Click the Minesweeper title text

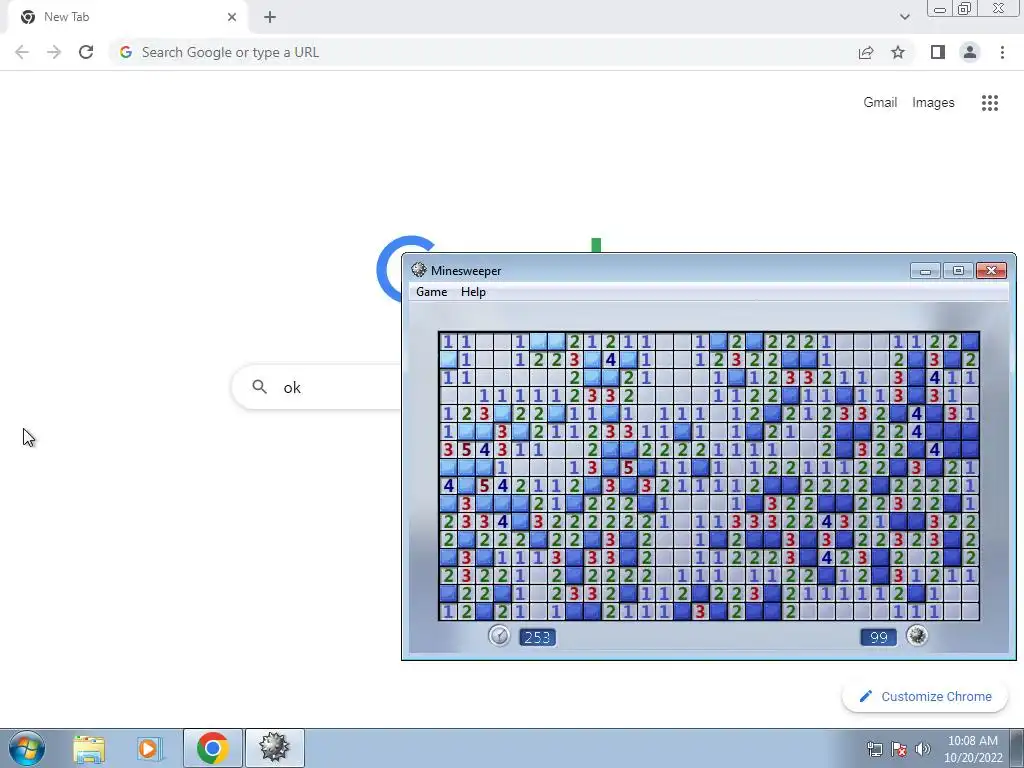466,270
